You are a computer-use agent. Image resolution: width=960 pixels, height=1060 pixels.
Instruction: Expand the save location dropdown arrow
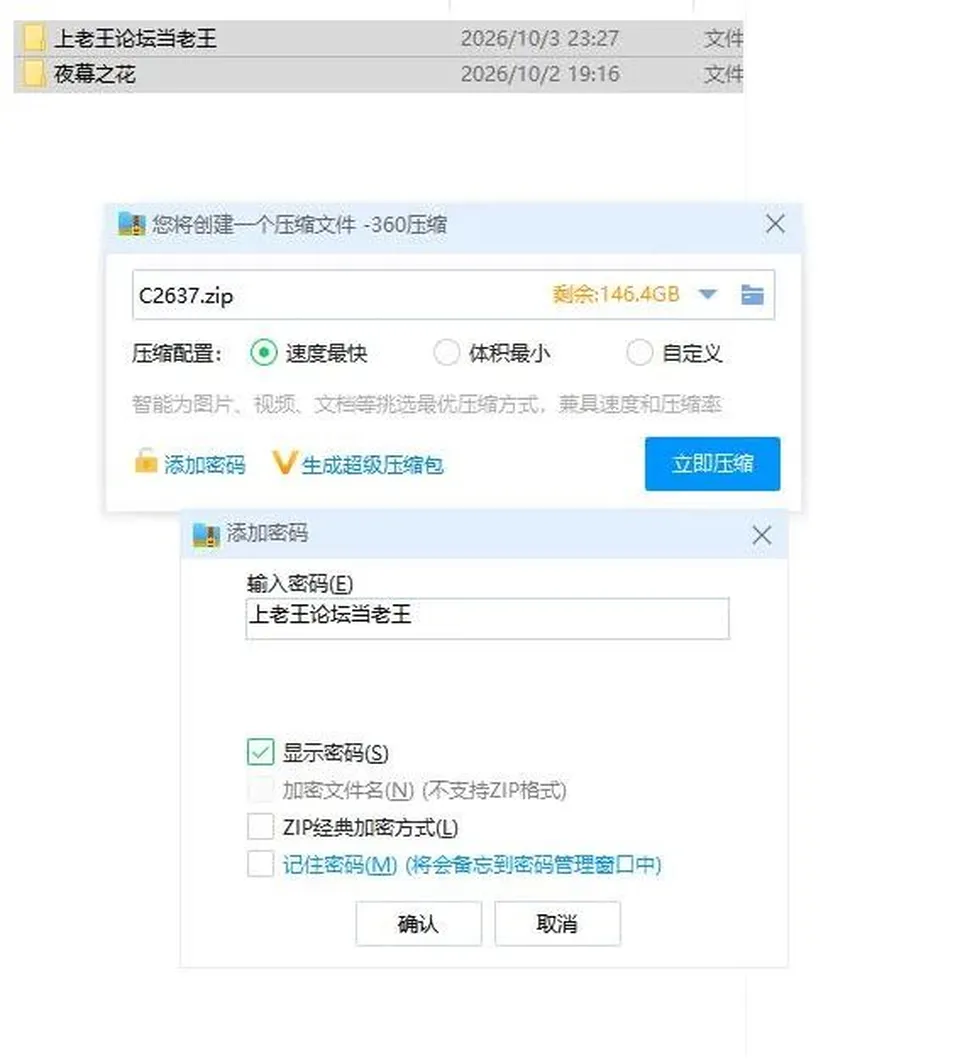[708, 294]
